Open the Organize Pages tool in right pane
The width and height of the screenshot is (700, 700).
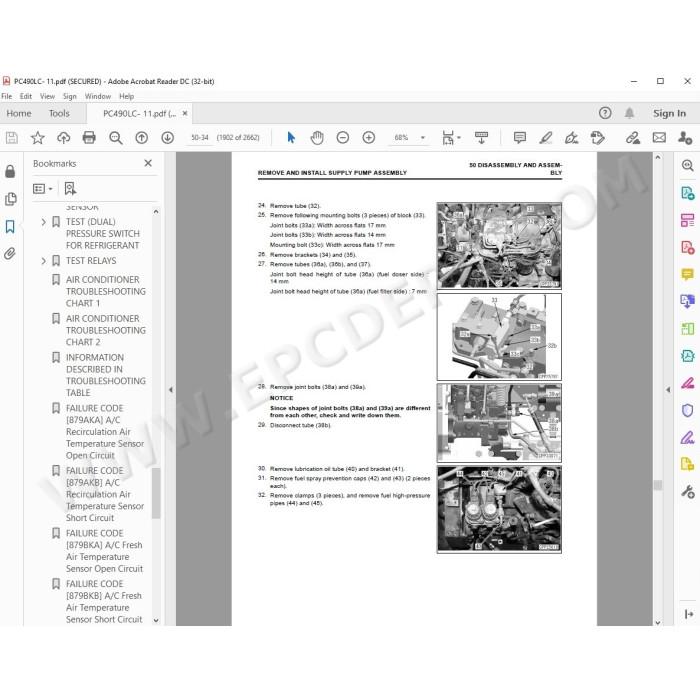click(x=688, y=329)
